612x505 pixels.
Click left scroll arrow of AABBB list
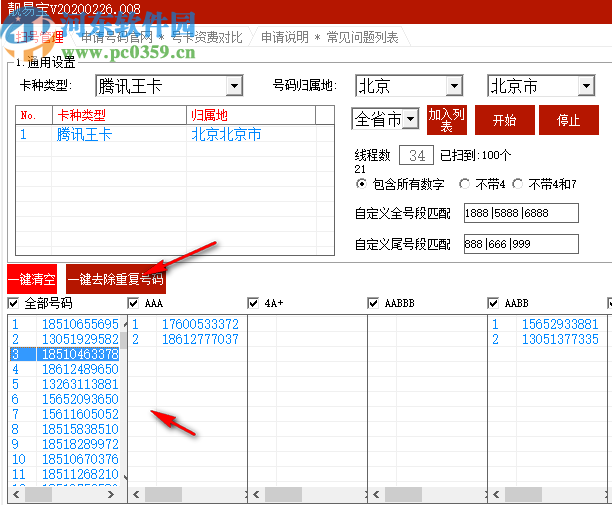(376, 494)
